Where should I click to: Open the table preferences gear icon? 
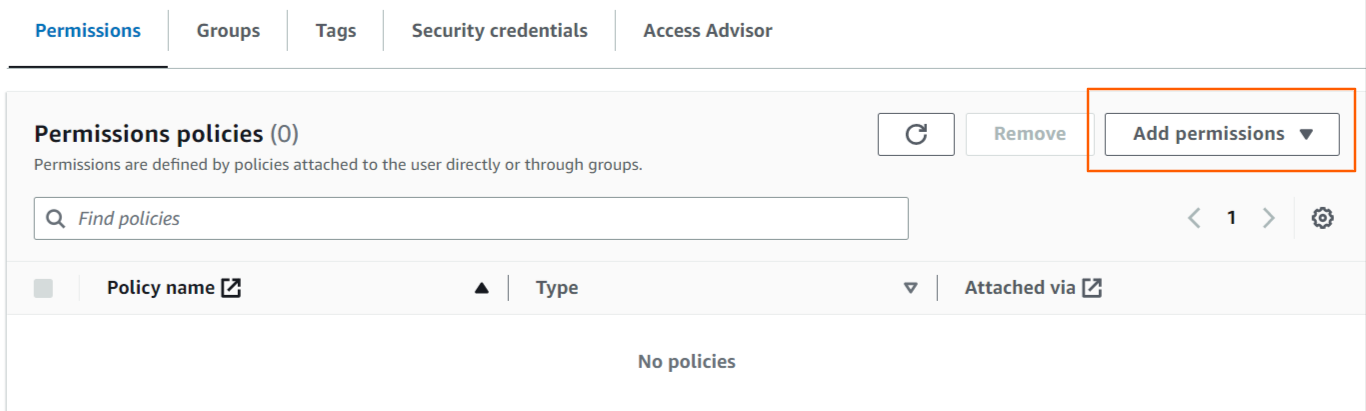pos(1322,218)
